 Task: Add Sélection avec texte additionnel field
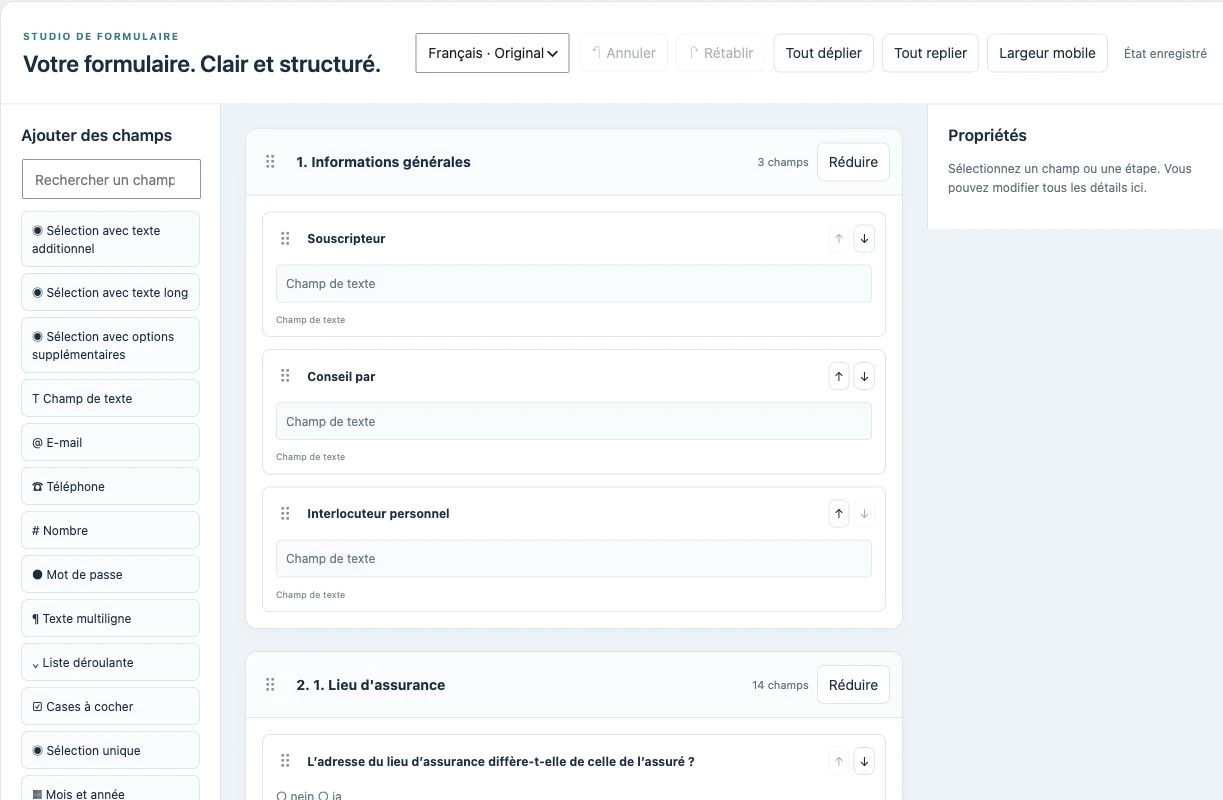pyautogui.click(x=110, y=239)
